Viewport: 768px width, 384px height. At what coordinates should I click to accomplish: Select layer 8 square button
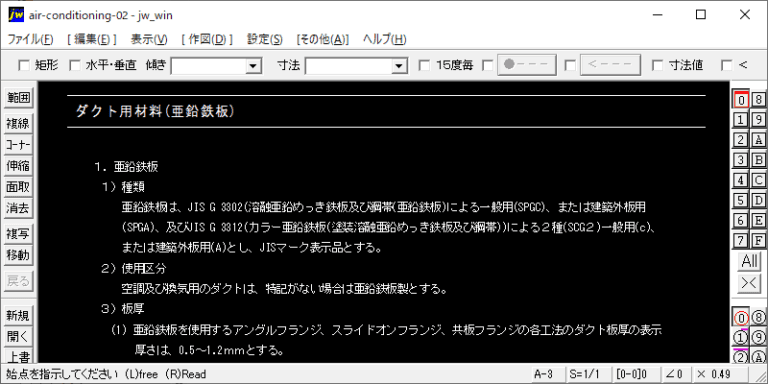[x=759, y=99]
